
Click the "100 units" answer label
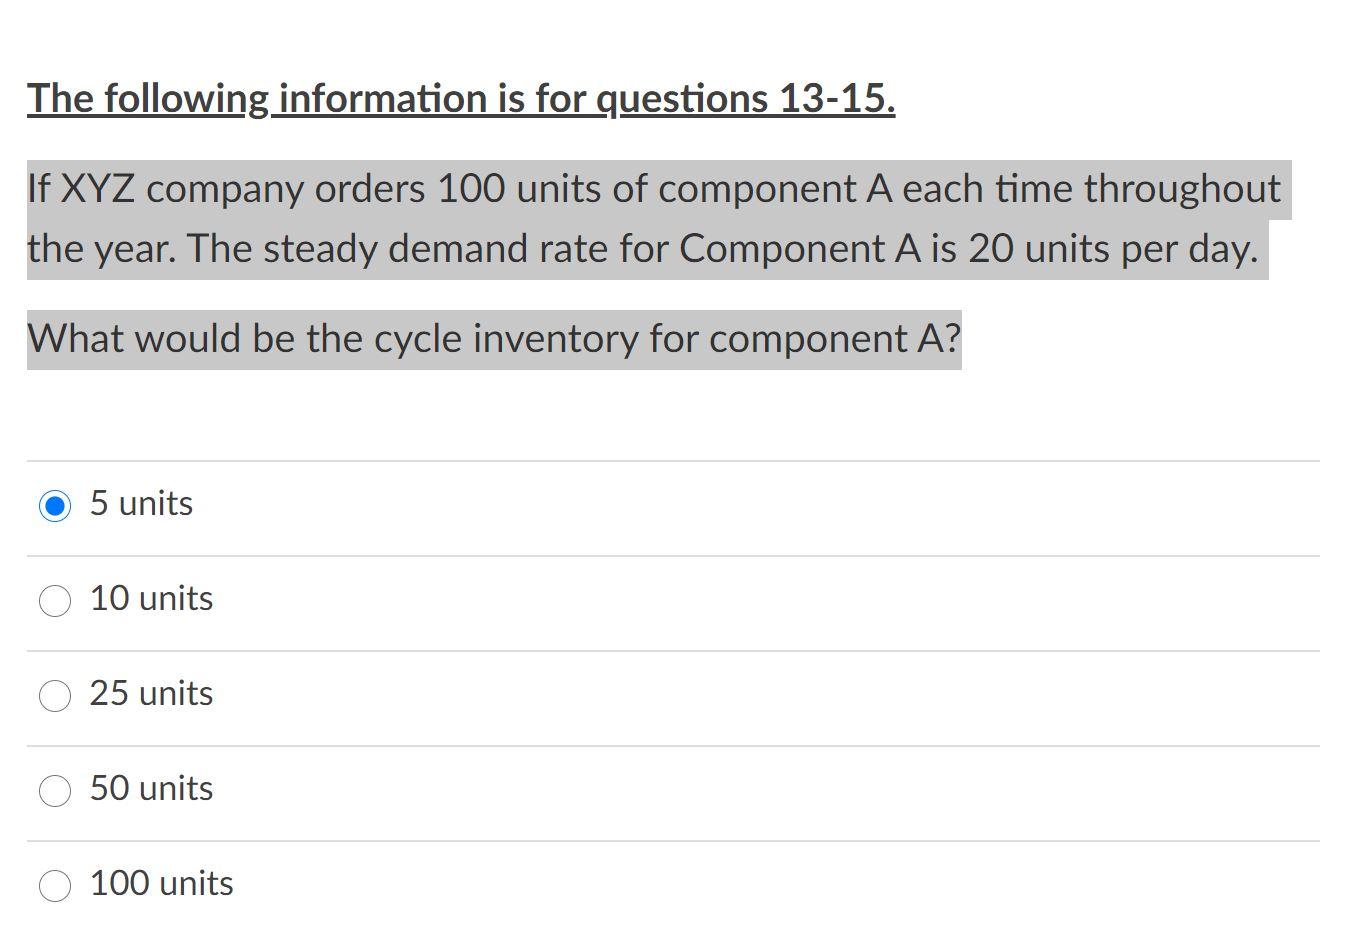point(160,884)
